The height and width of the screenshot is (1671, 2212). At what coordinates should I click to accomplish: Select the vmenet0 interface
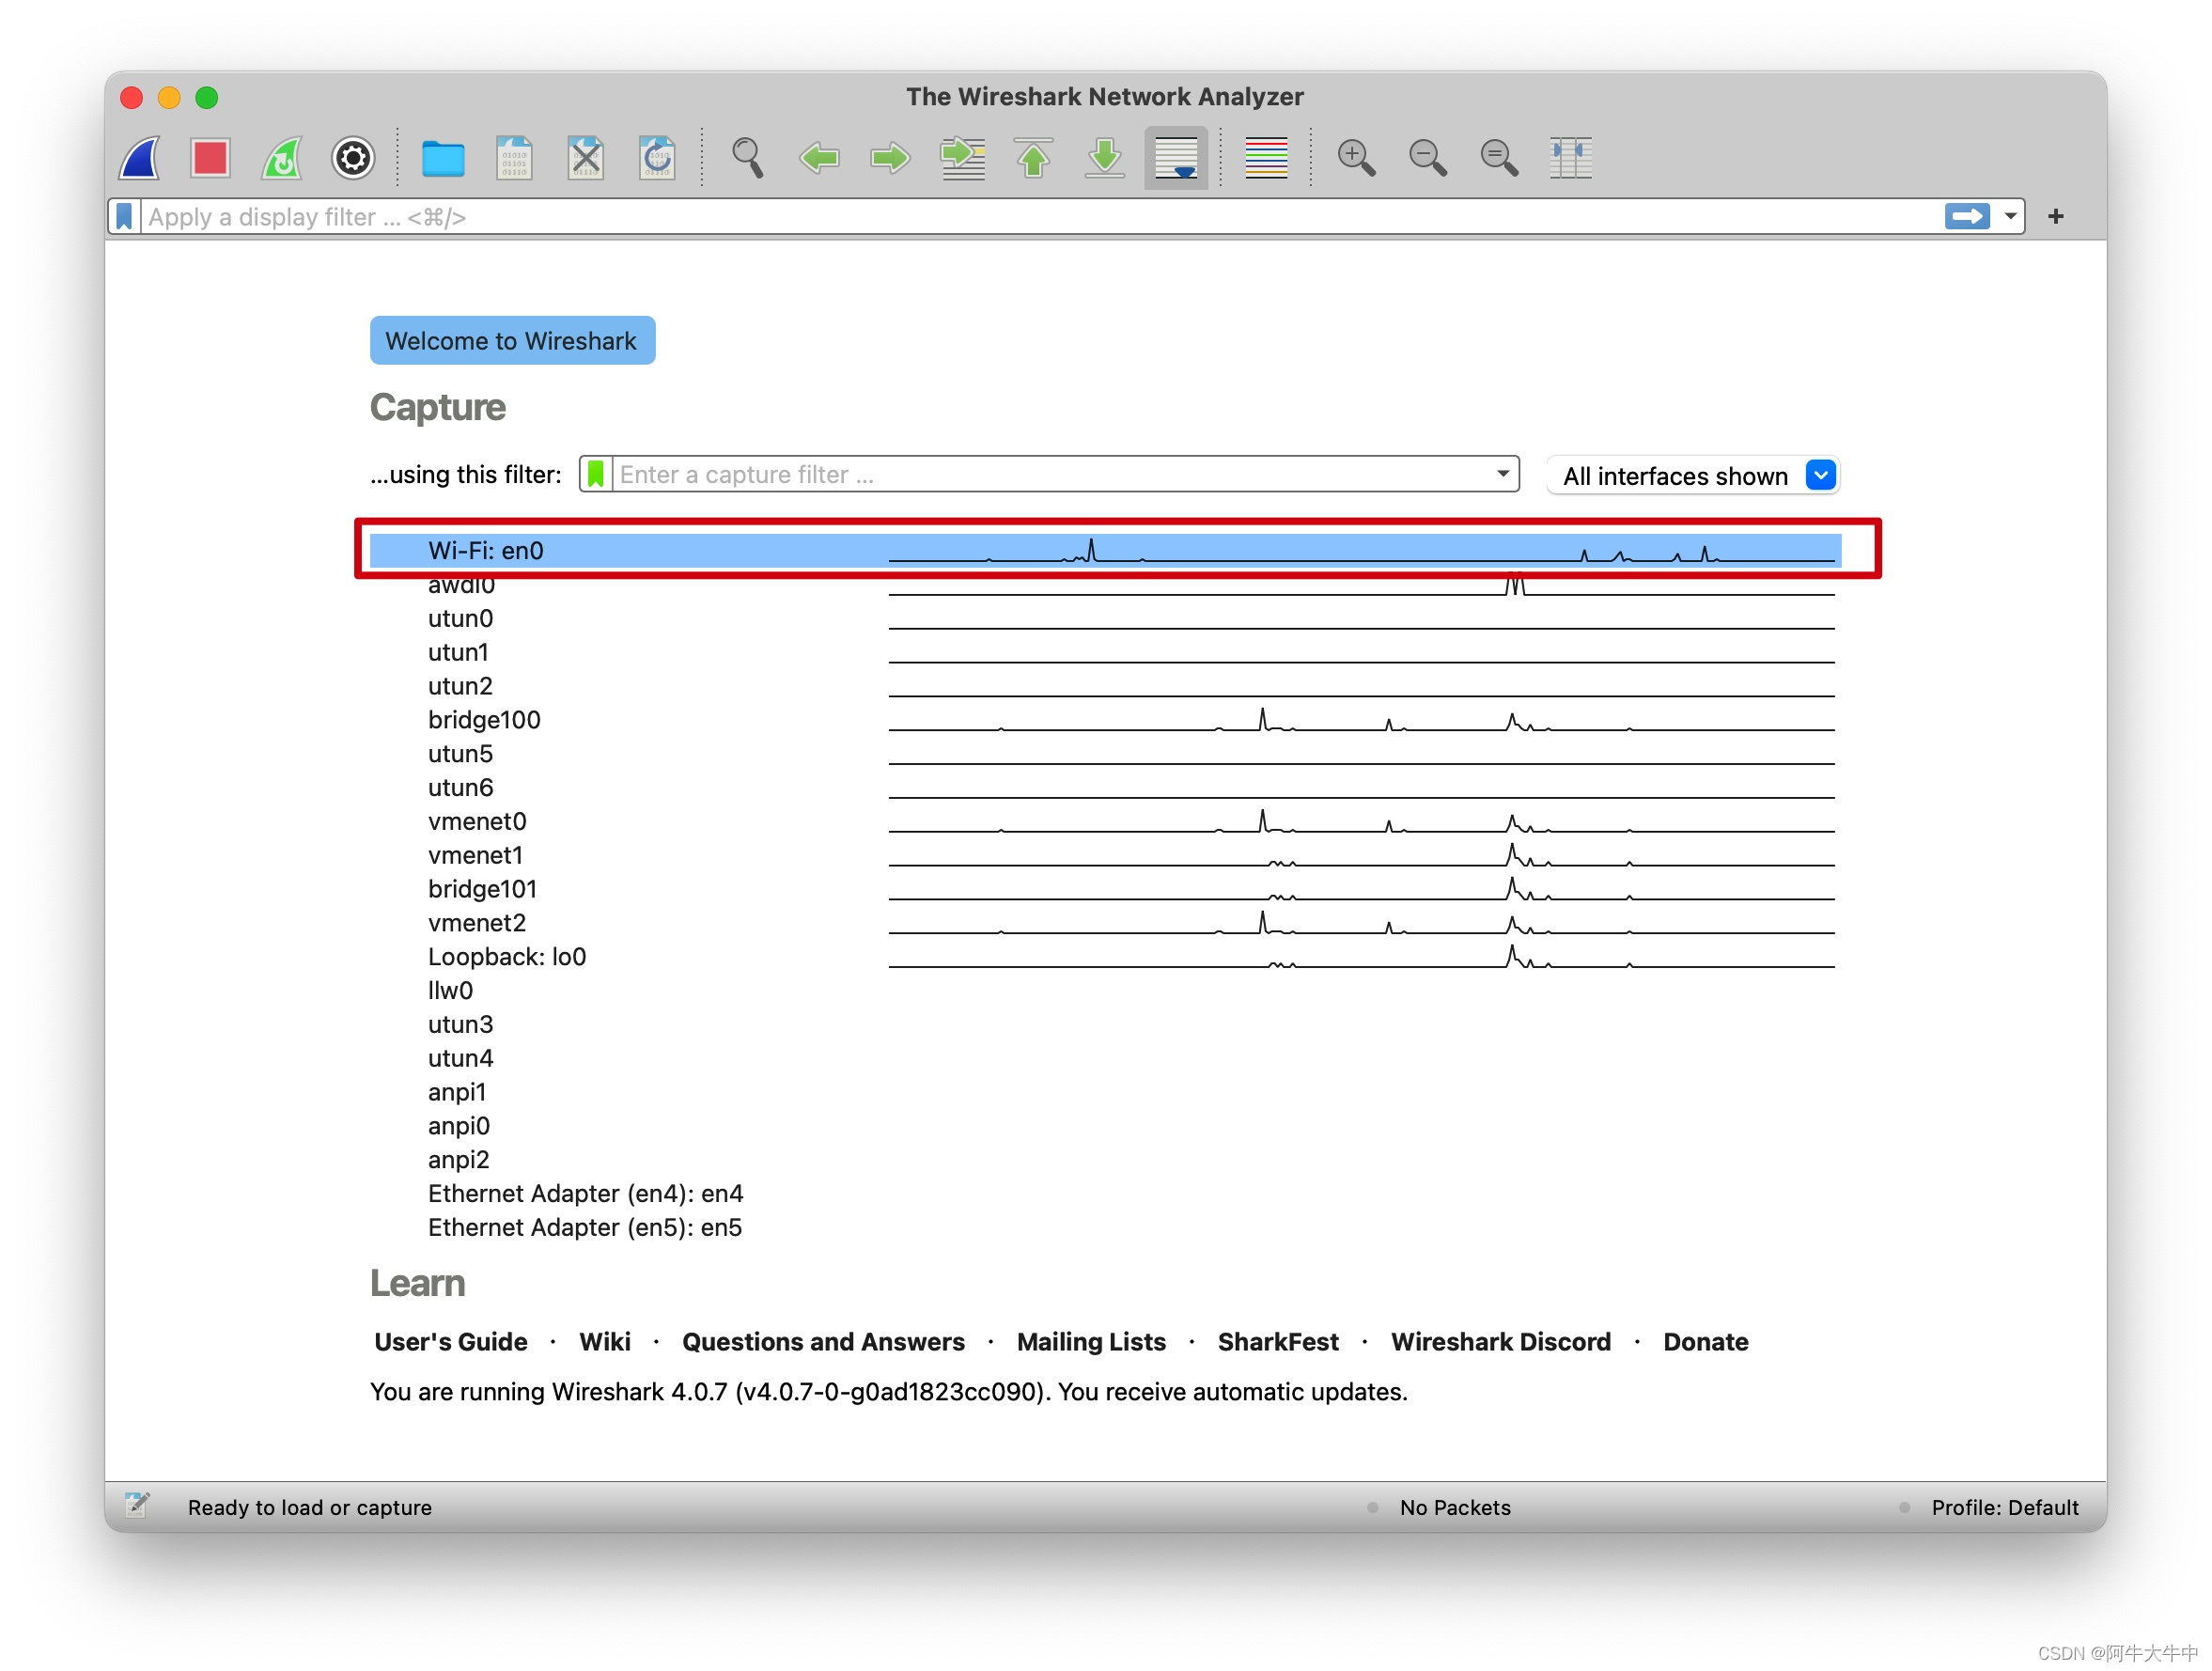(x=1105, y=822)
